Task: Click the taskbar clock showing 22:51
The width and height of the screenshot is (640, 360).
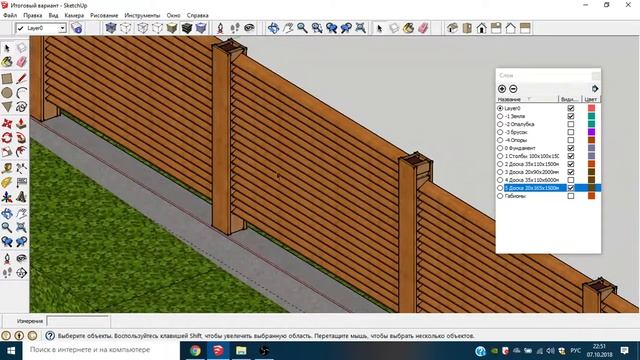Action: [599, 351]
